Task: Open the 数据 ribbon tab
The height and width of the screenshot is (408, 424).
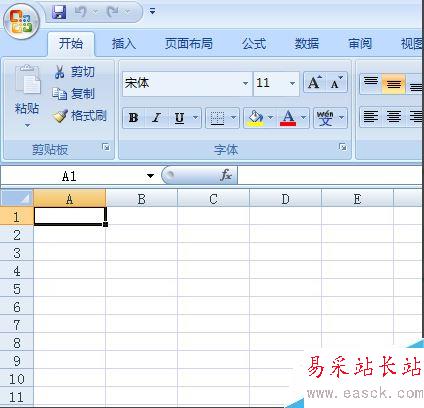Action: point(307,44)
